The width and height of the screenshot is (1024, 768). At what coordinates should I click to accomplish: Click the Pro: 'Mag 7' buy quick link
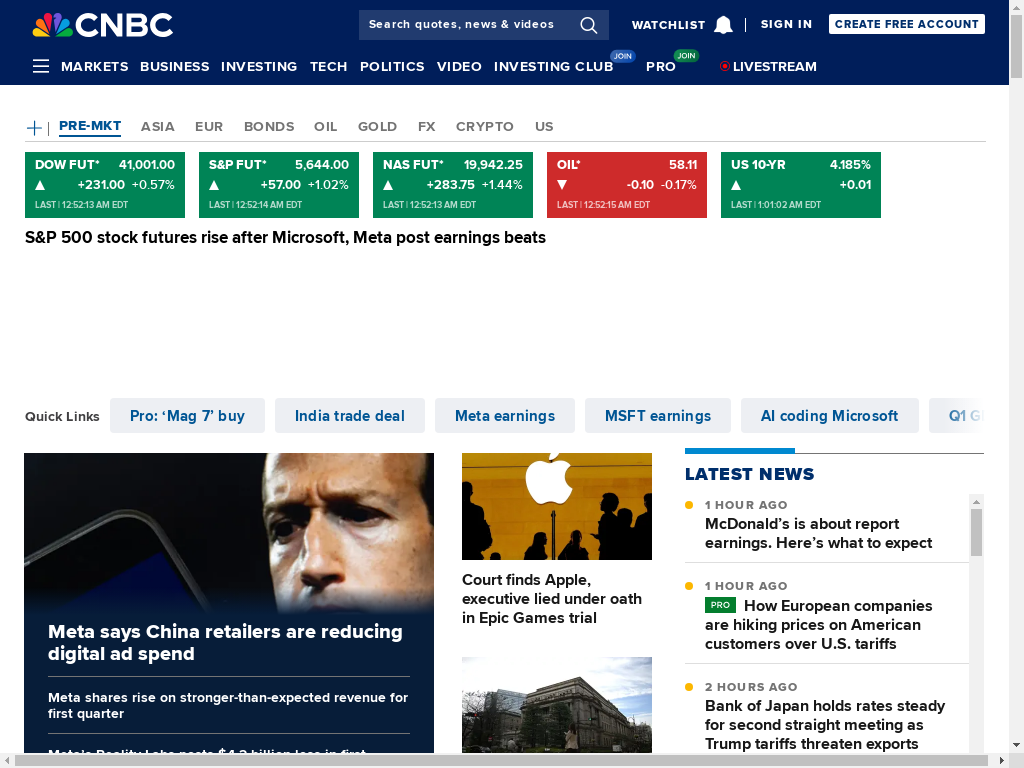(187, 416)
